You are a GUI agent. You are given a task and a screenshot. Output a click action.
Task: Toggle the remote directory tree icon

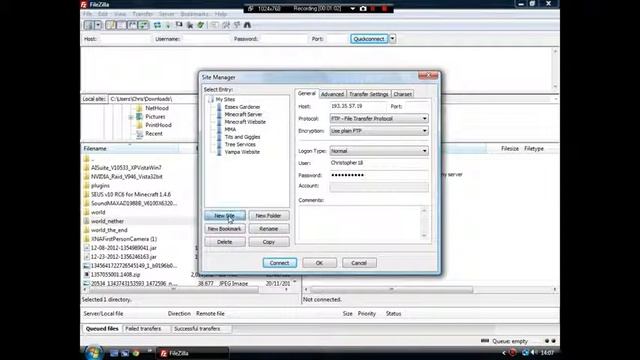click(133, 25)
